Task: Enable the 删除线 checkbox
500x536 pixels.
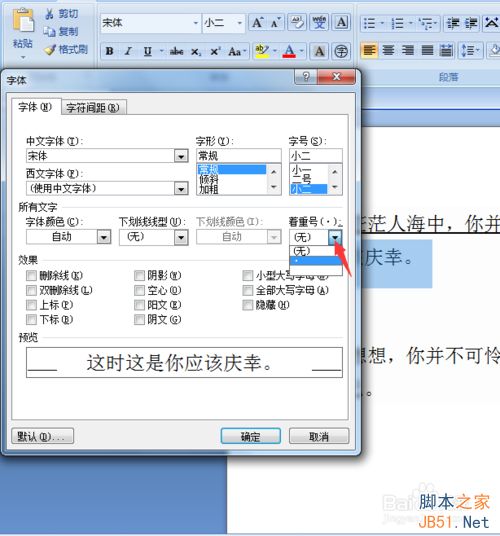Action: point(31,276)
